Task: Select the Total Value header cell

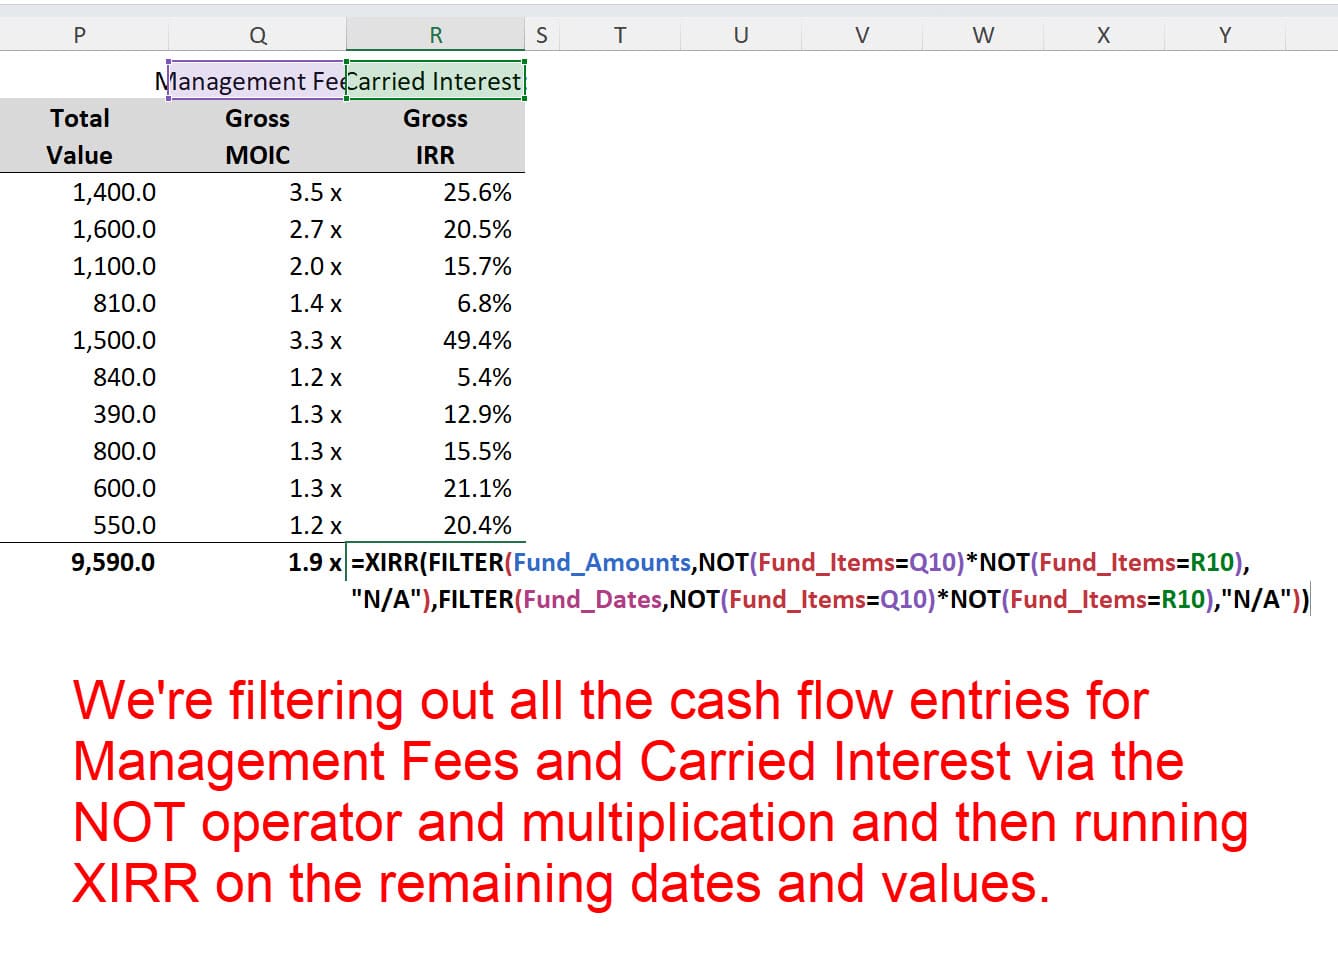Action: pos(79,136)
